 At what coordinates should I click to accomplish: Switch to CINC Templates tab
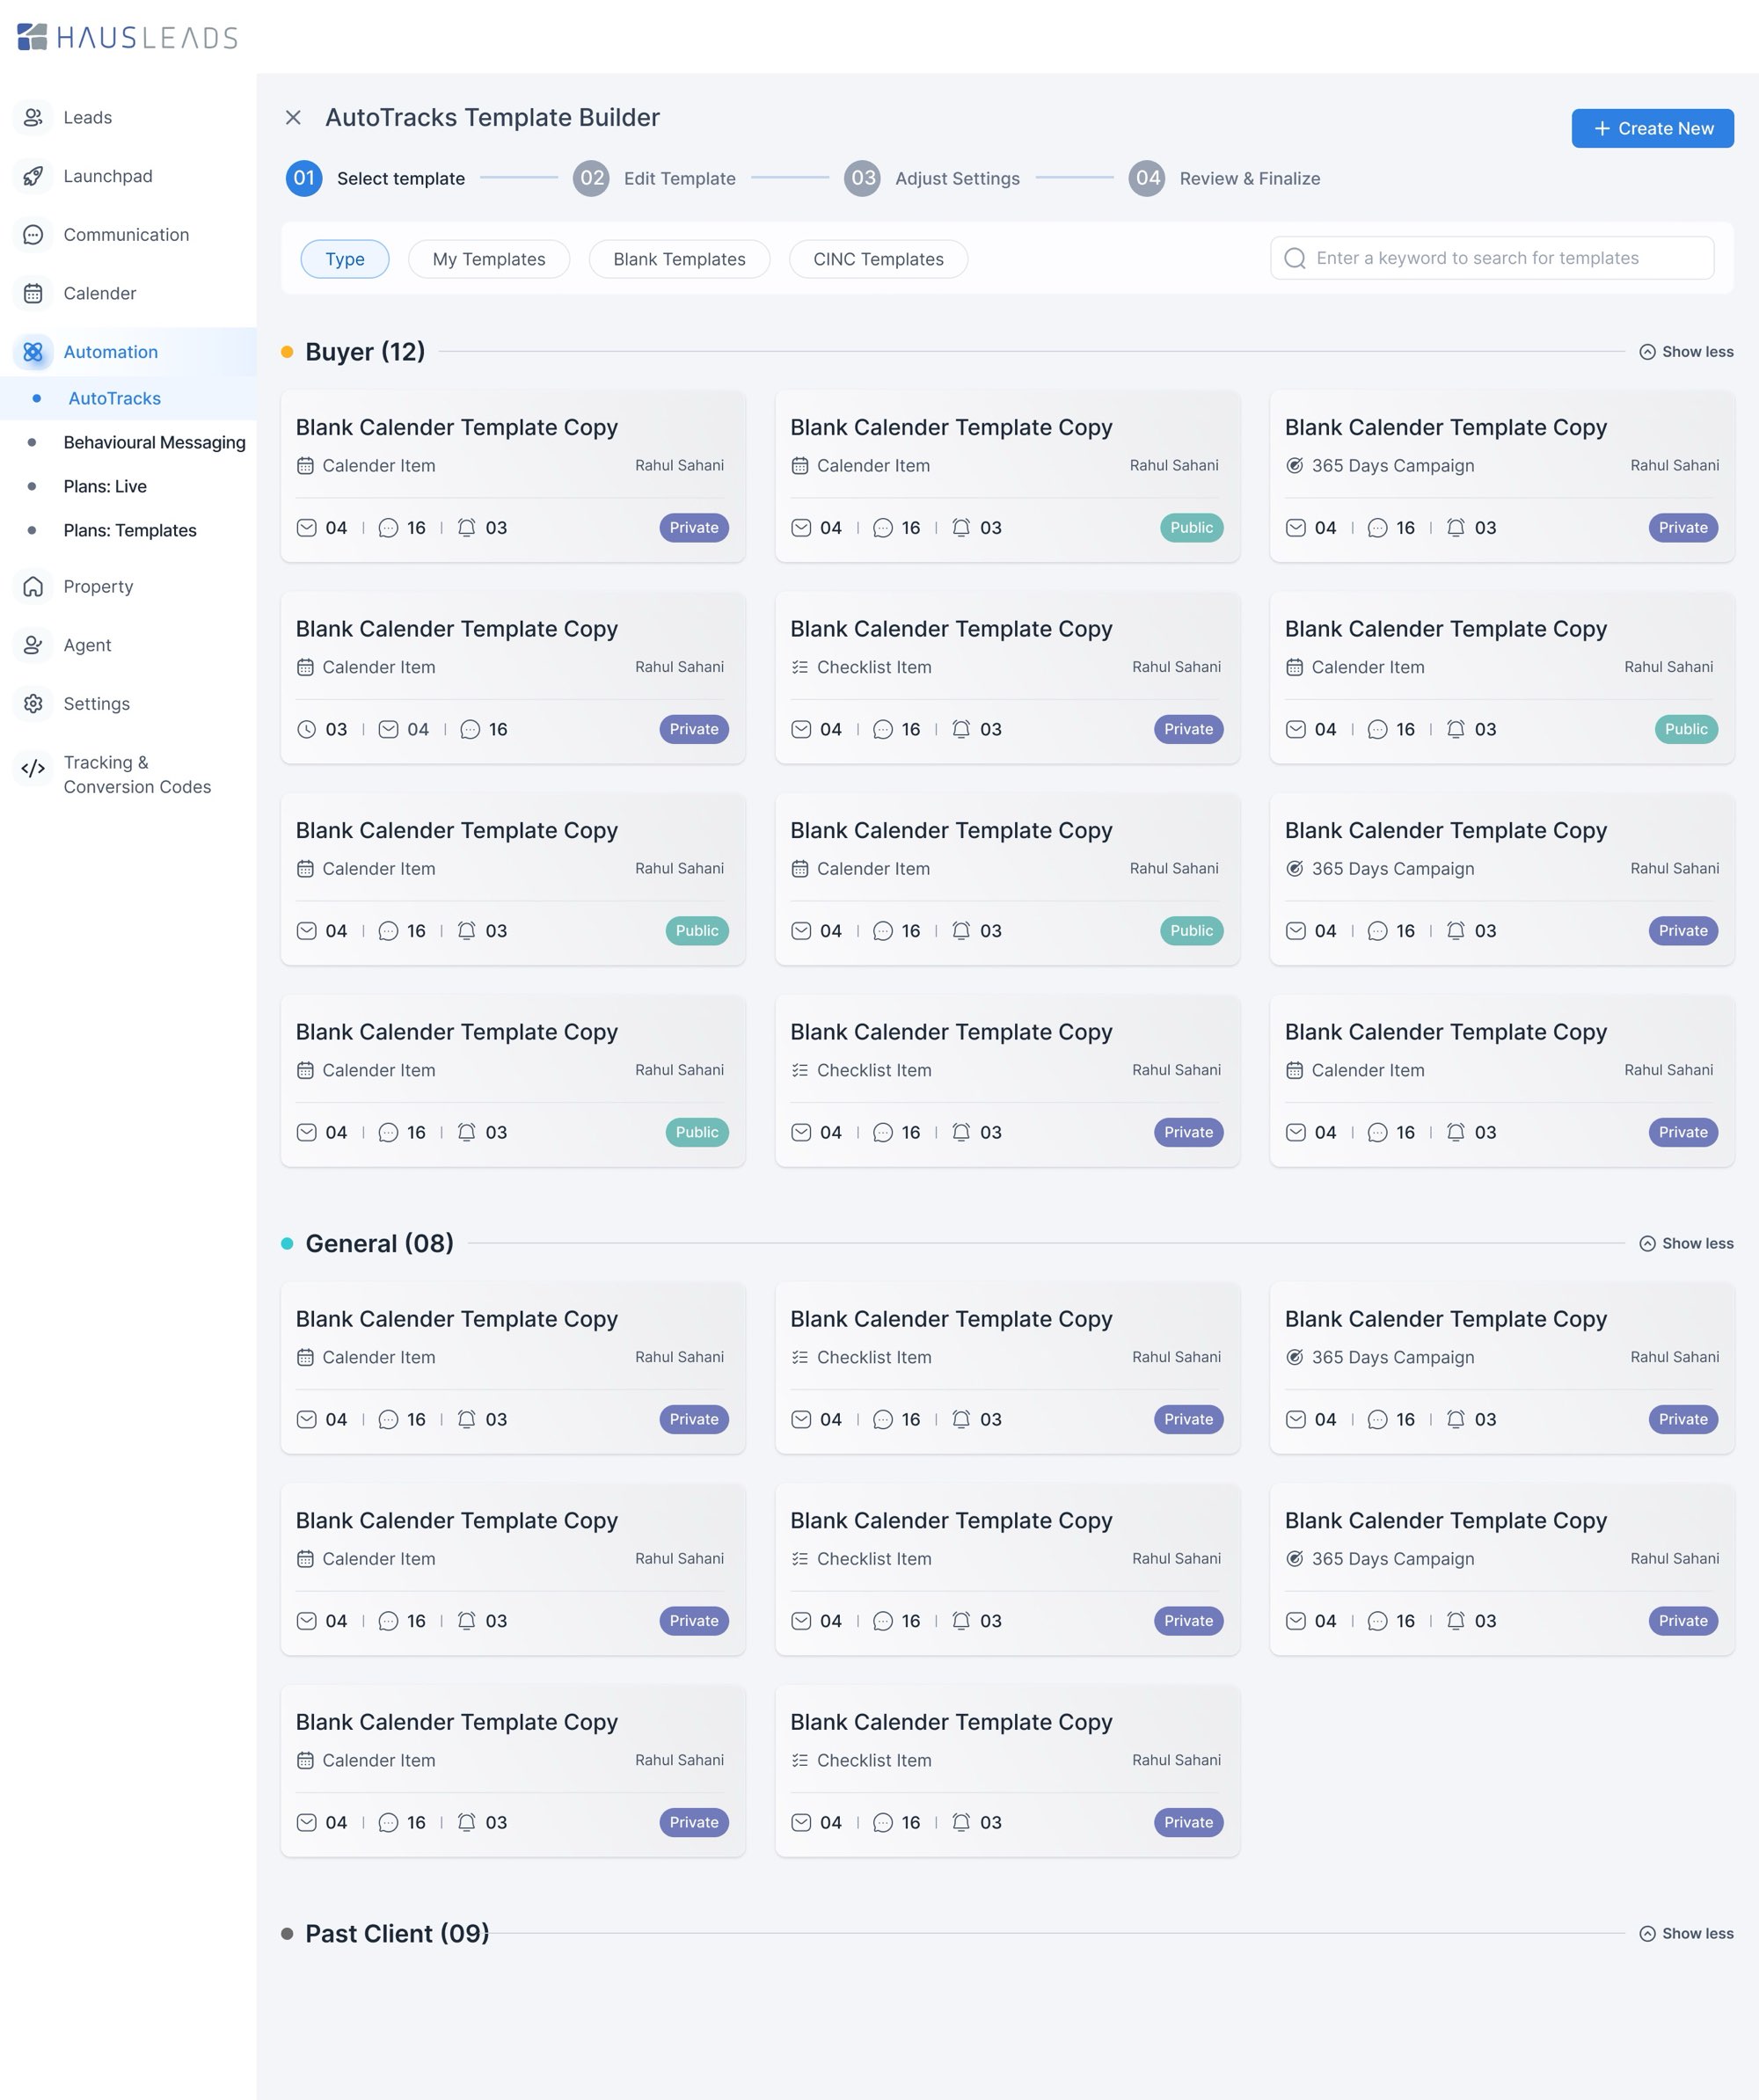tap(878, 259)
